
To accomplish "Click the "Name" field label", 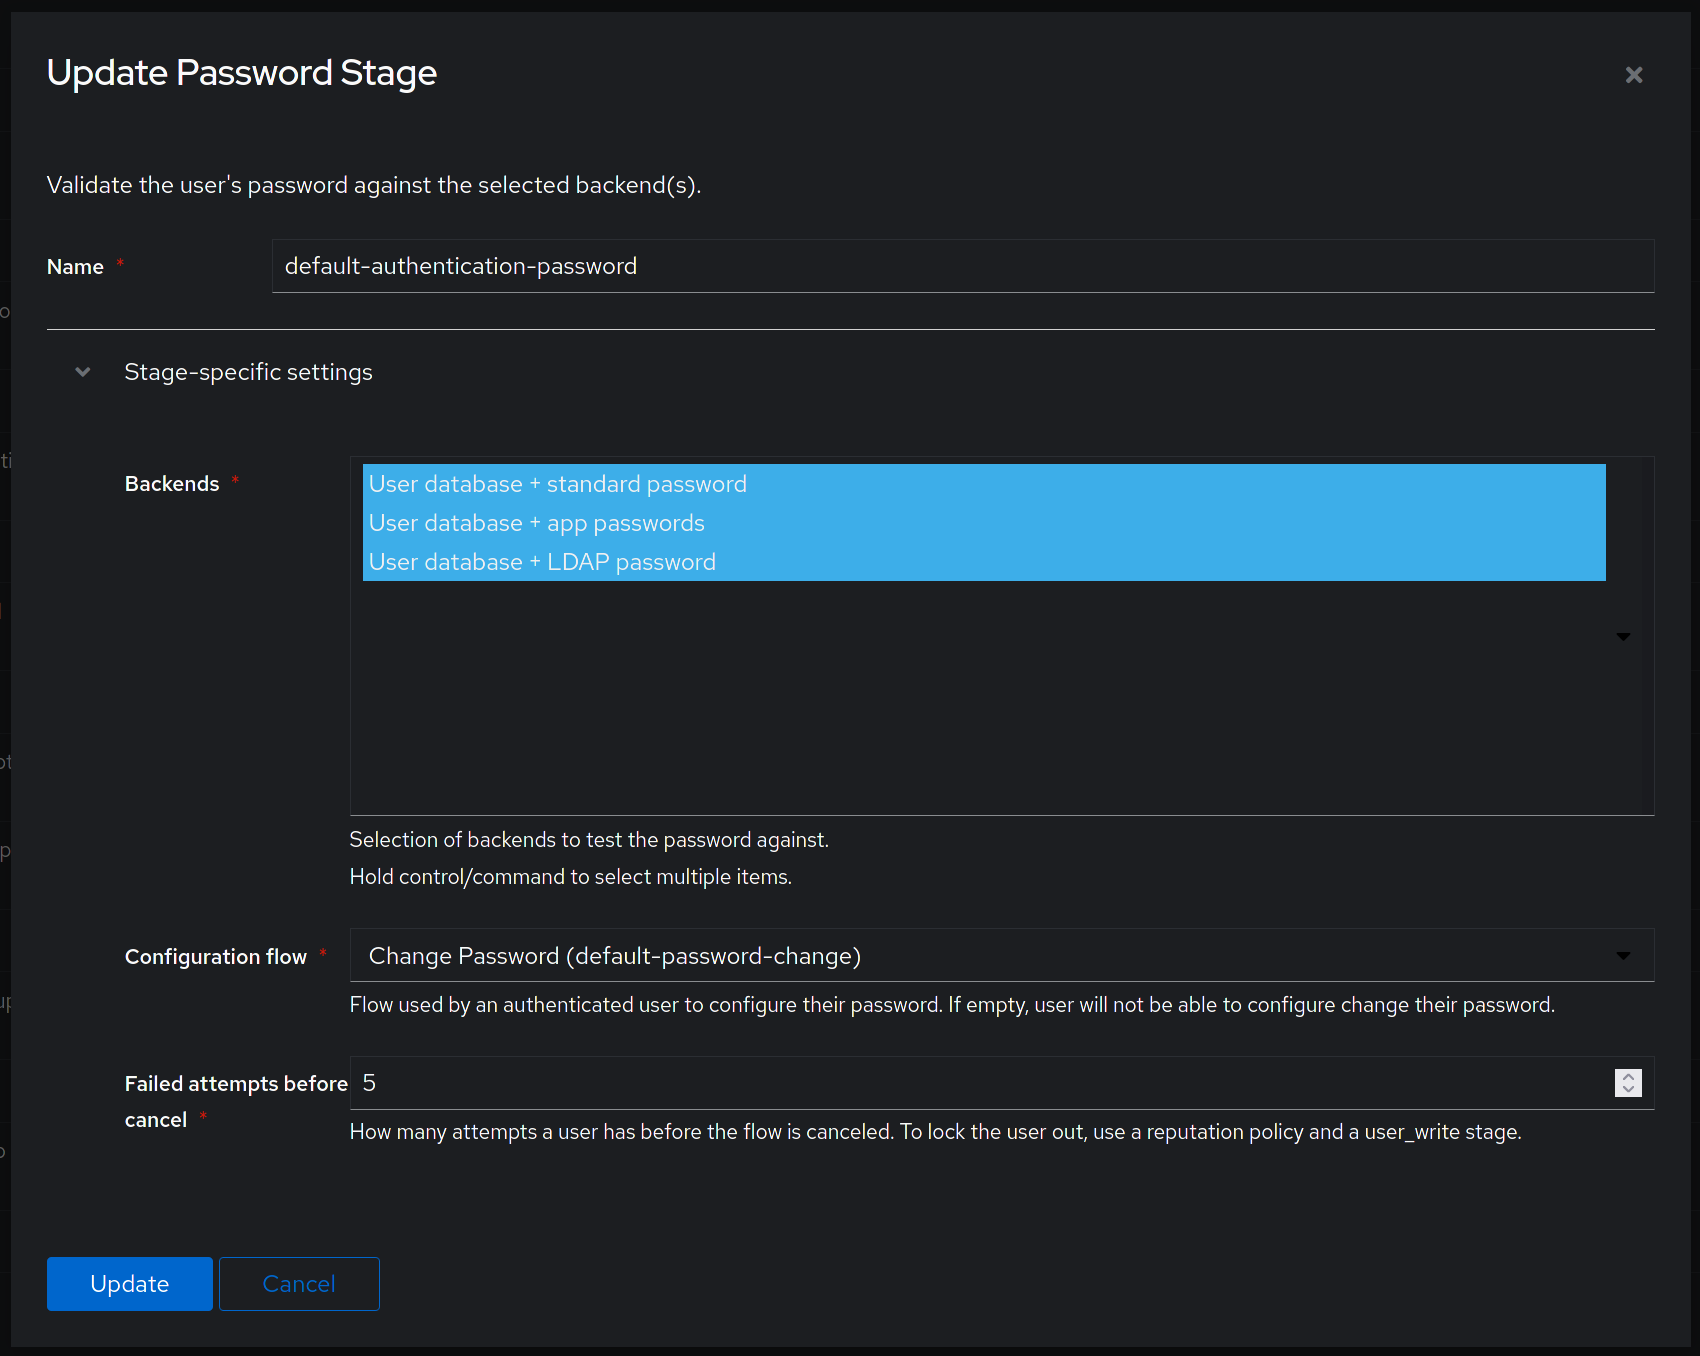I will pyautogui.click(x=75, y=267).
